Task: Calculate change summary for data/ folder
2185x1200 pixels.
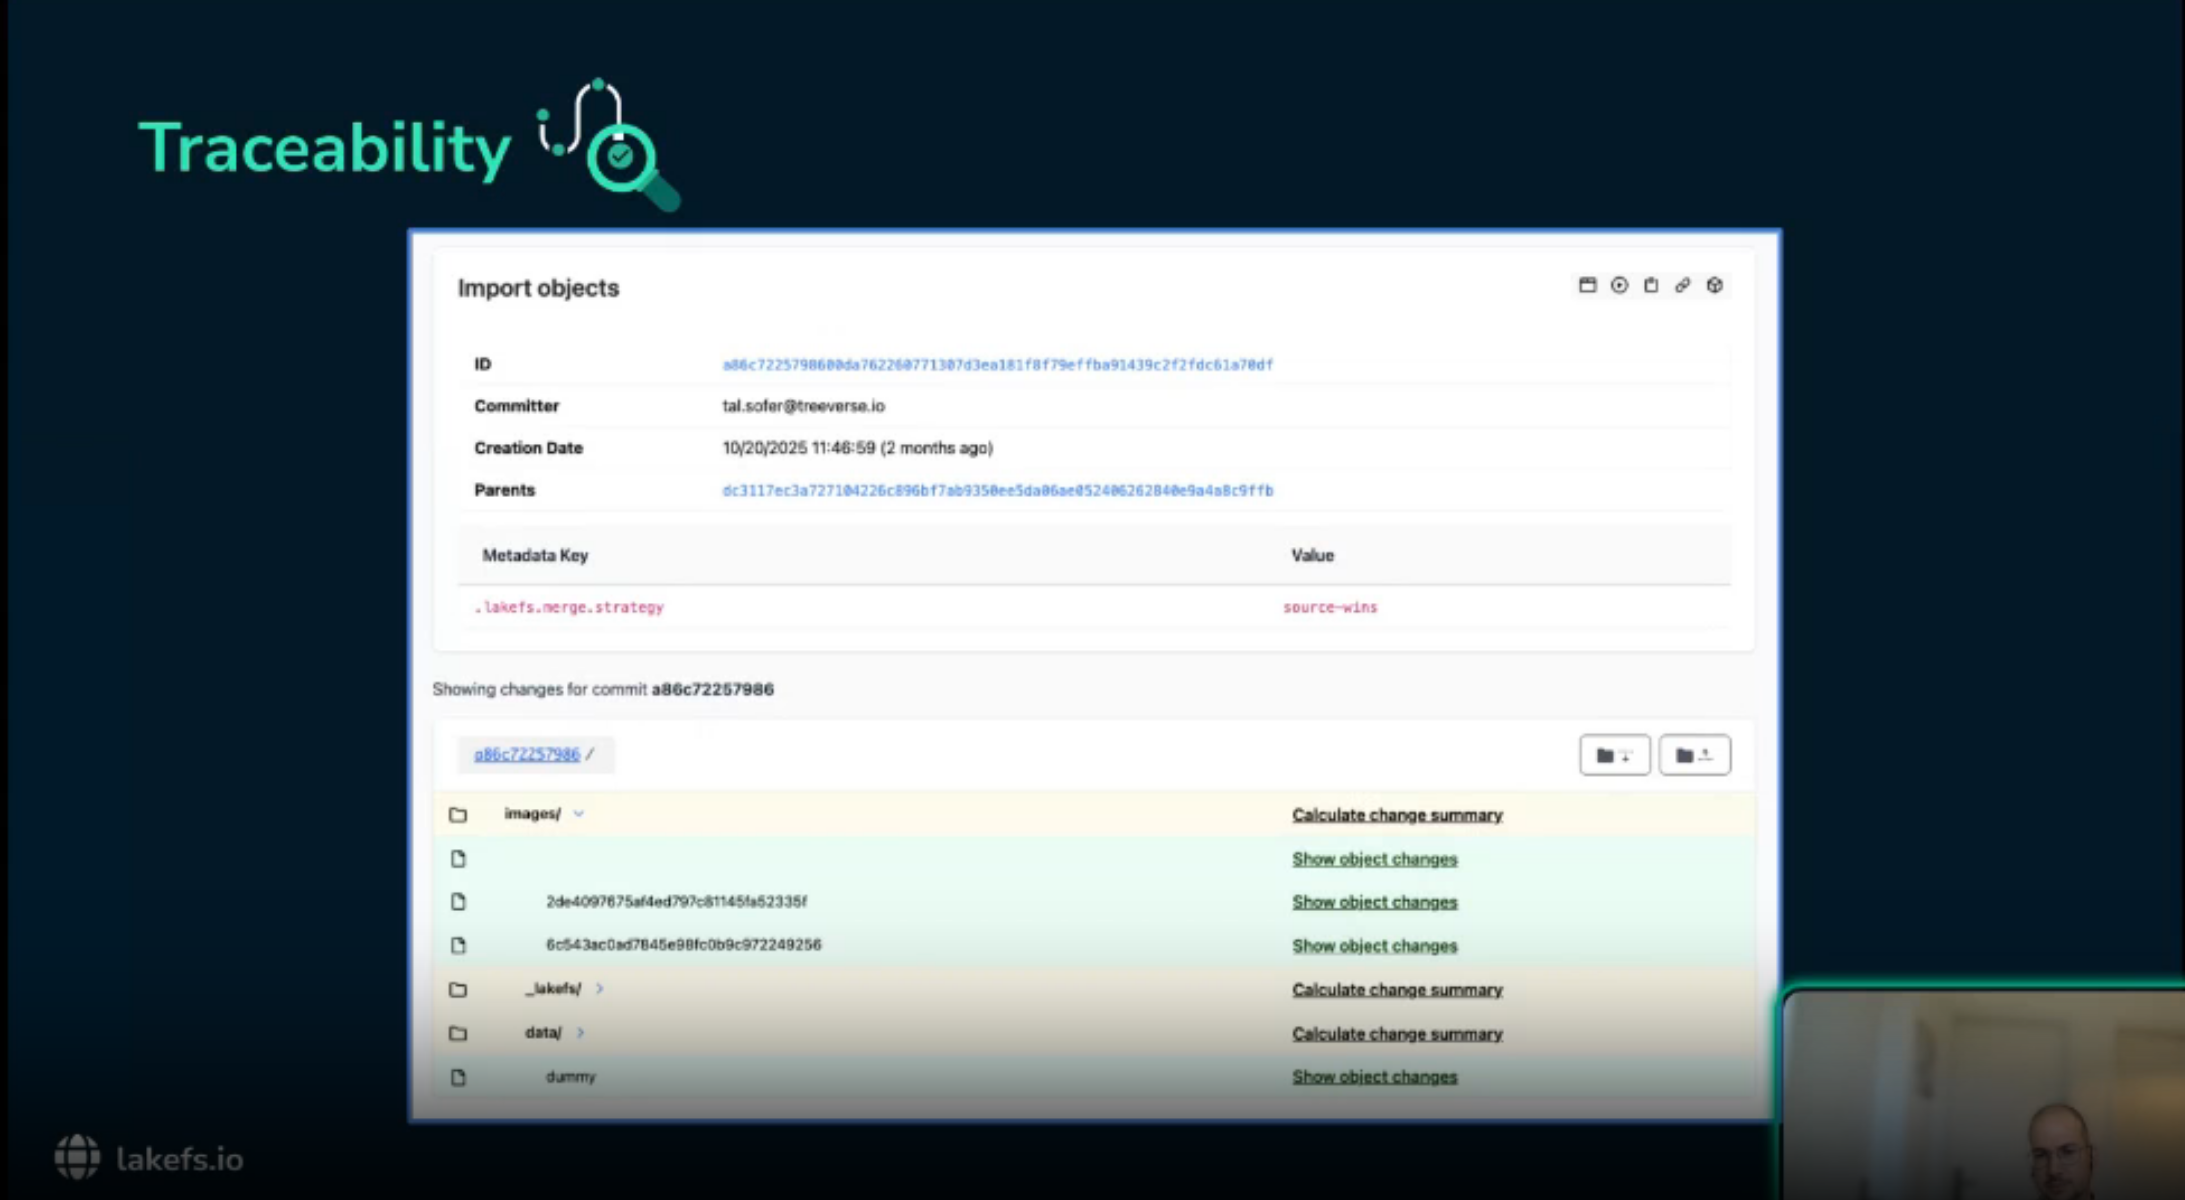Action: tap(1396, 1034)
